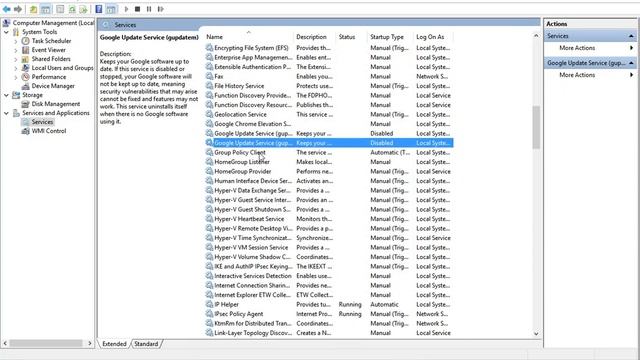Collapse the System Tools tree node
This screenshot has width=640, height=360.
point(7,32)
